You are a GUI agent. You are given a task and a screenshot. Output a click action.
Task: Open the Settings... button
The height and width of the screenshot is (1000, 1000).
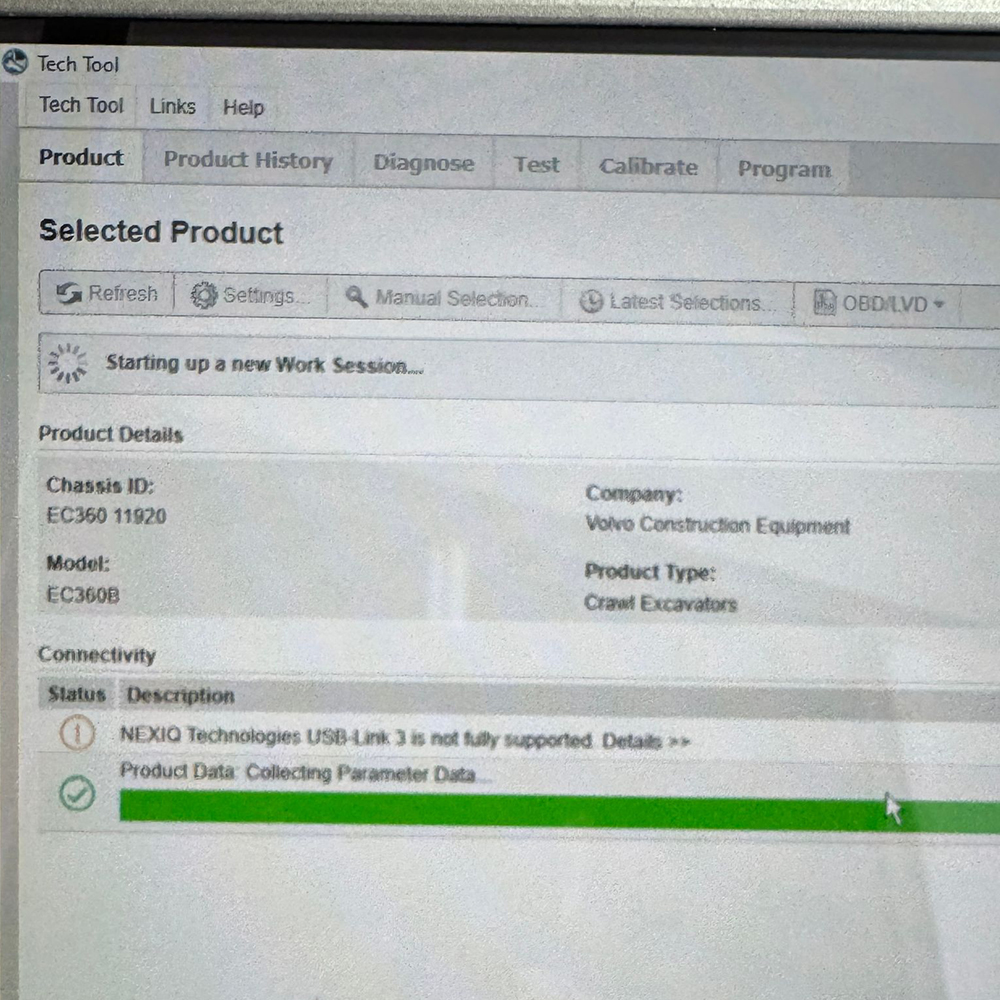tap(250, 296)
